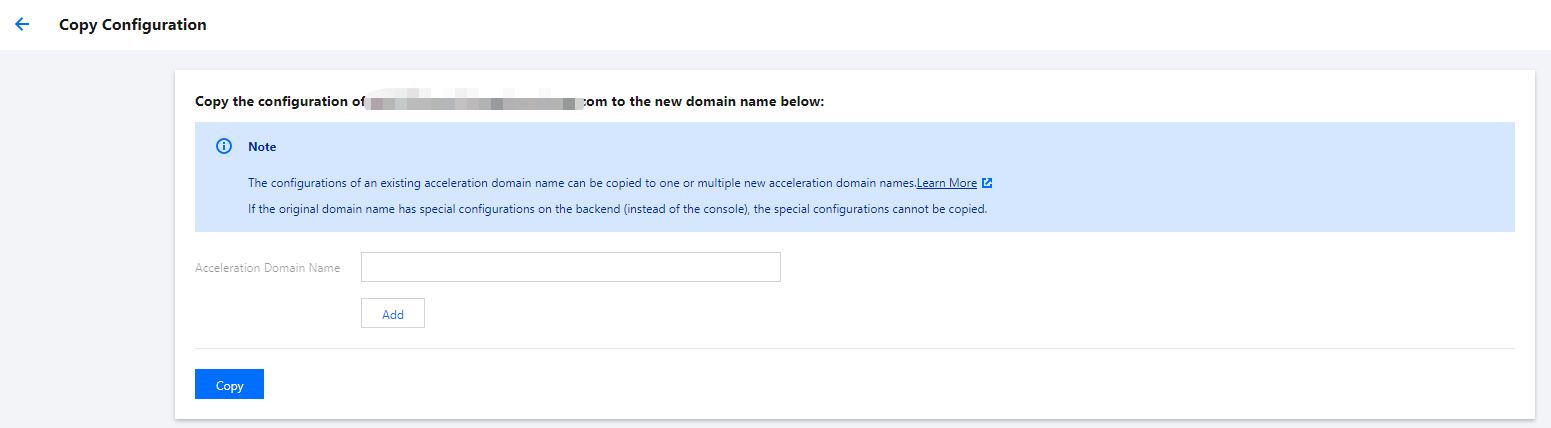The height and width of the screenshot is (428, 1551).
Task: Click the info icon beside Note
Action: (x=224, y=147)
